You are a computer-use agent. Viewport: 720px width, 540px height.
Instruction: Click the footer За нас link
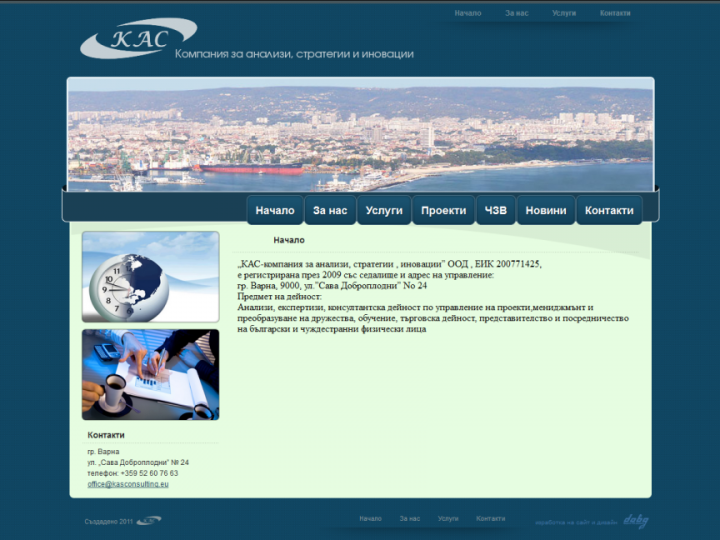[410, 518]
